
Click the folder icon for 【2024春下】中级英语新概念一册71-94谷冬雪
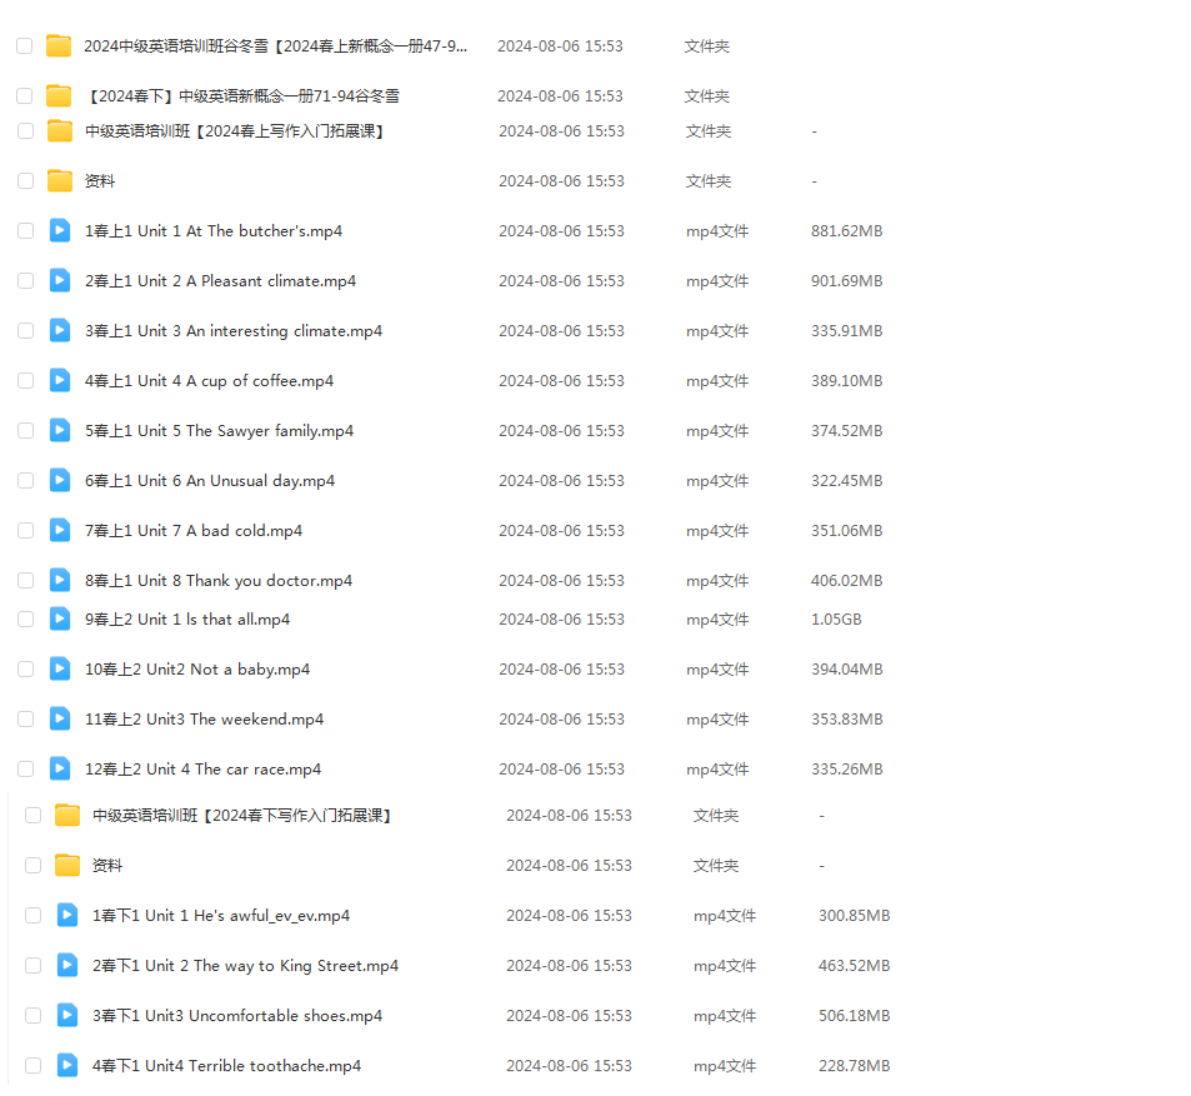(x=59, y=96)
